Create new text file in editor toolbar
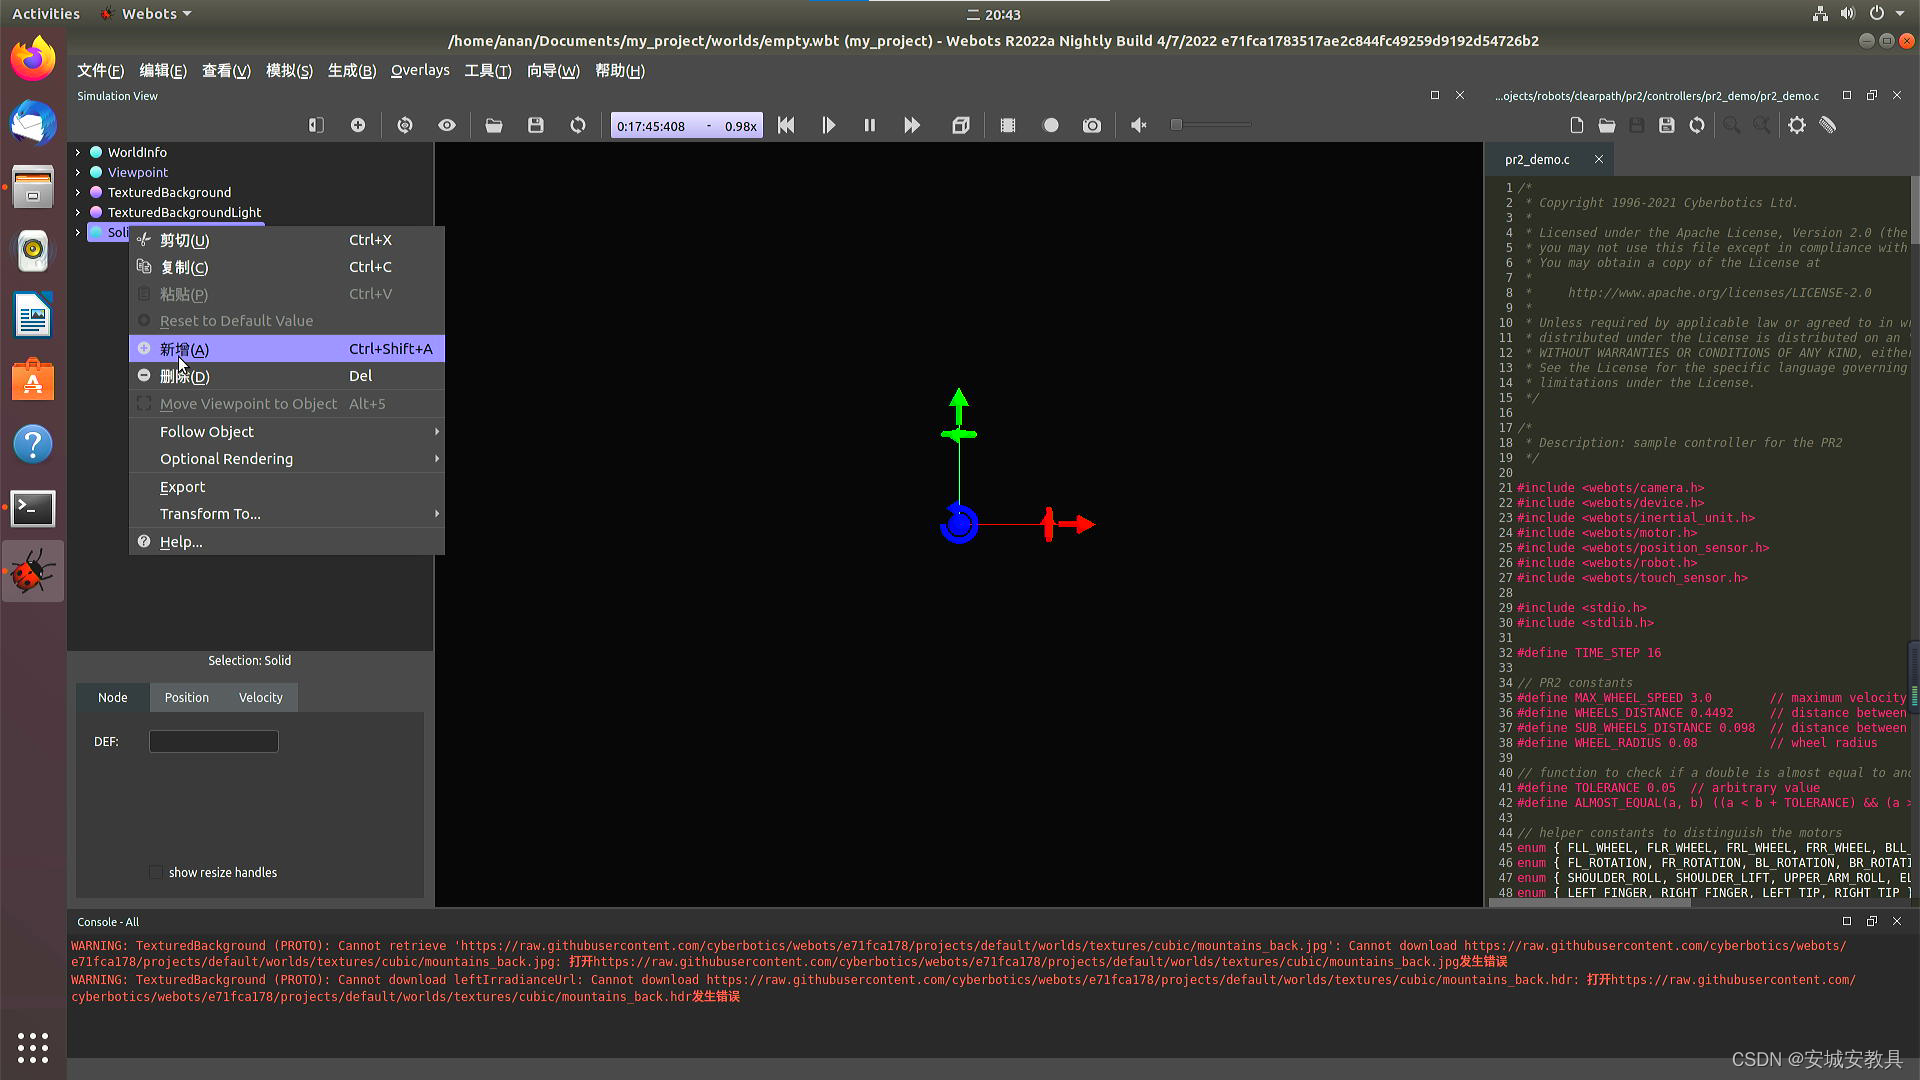Screen dimensions: 1920x1080 [x=1577, y=125]
